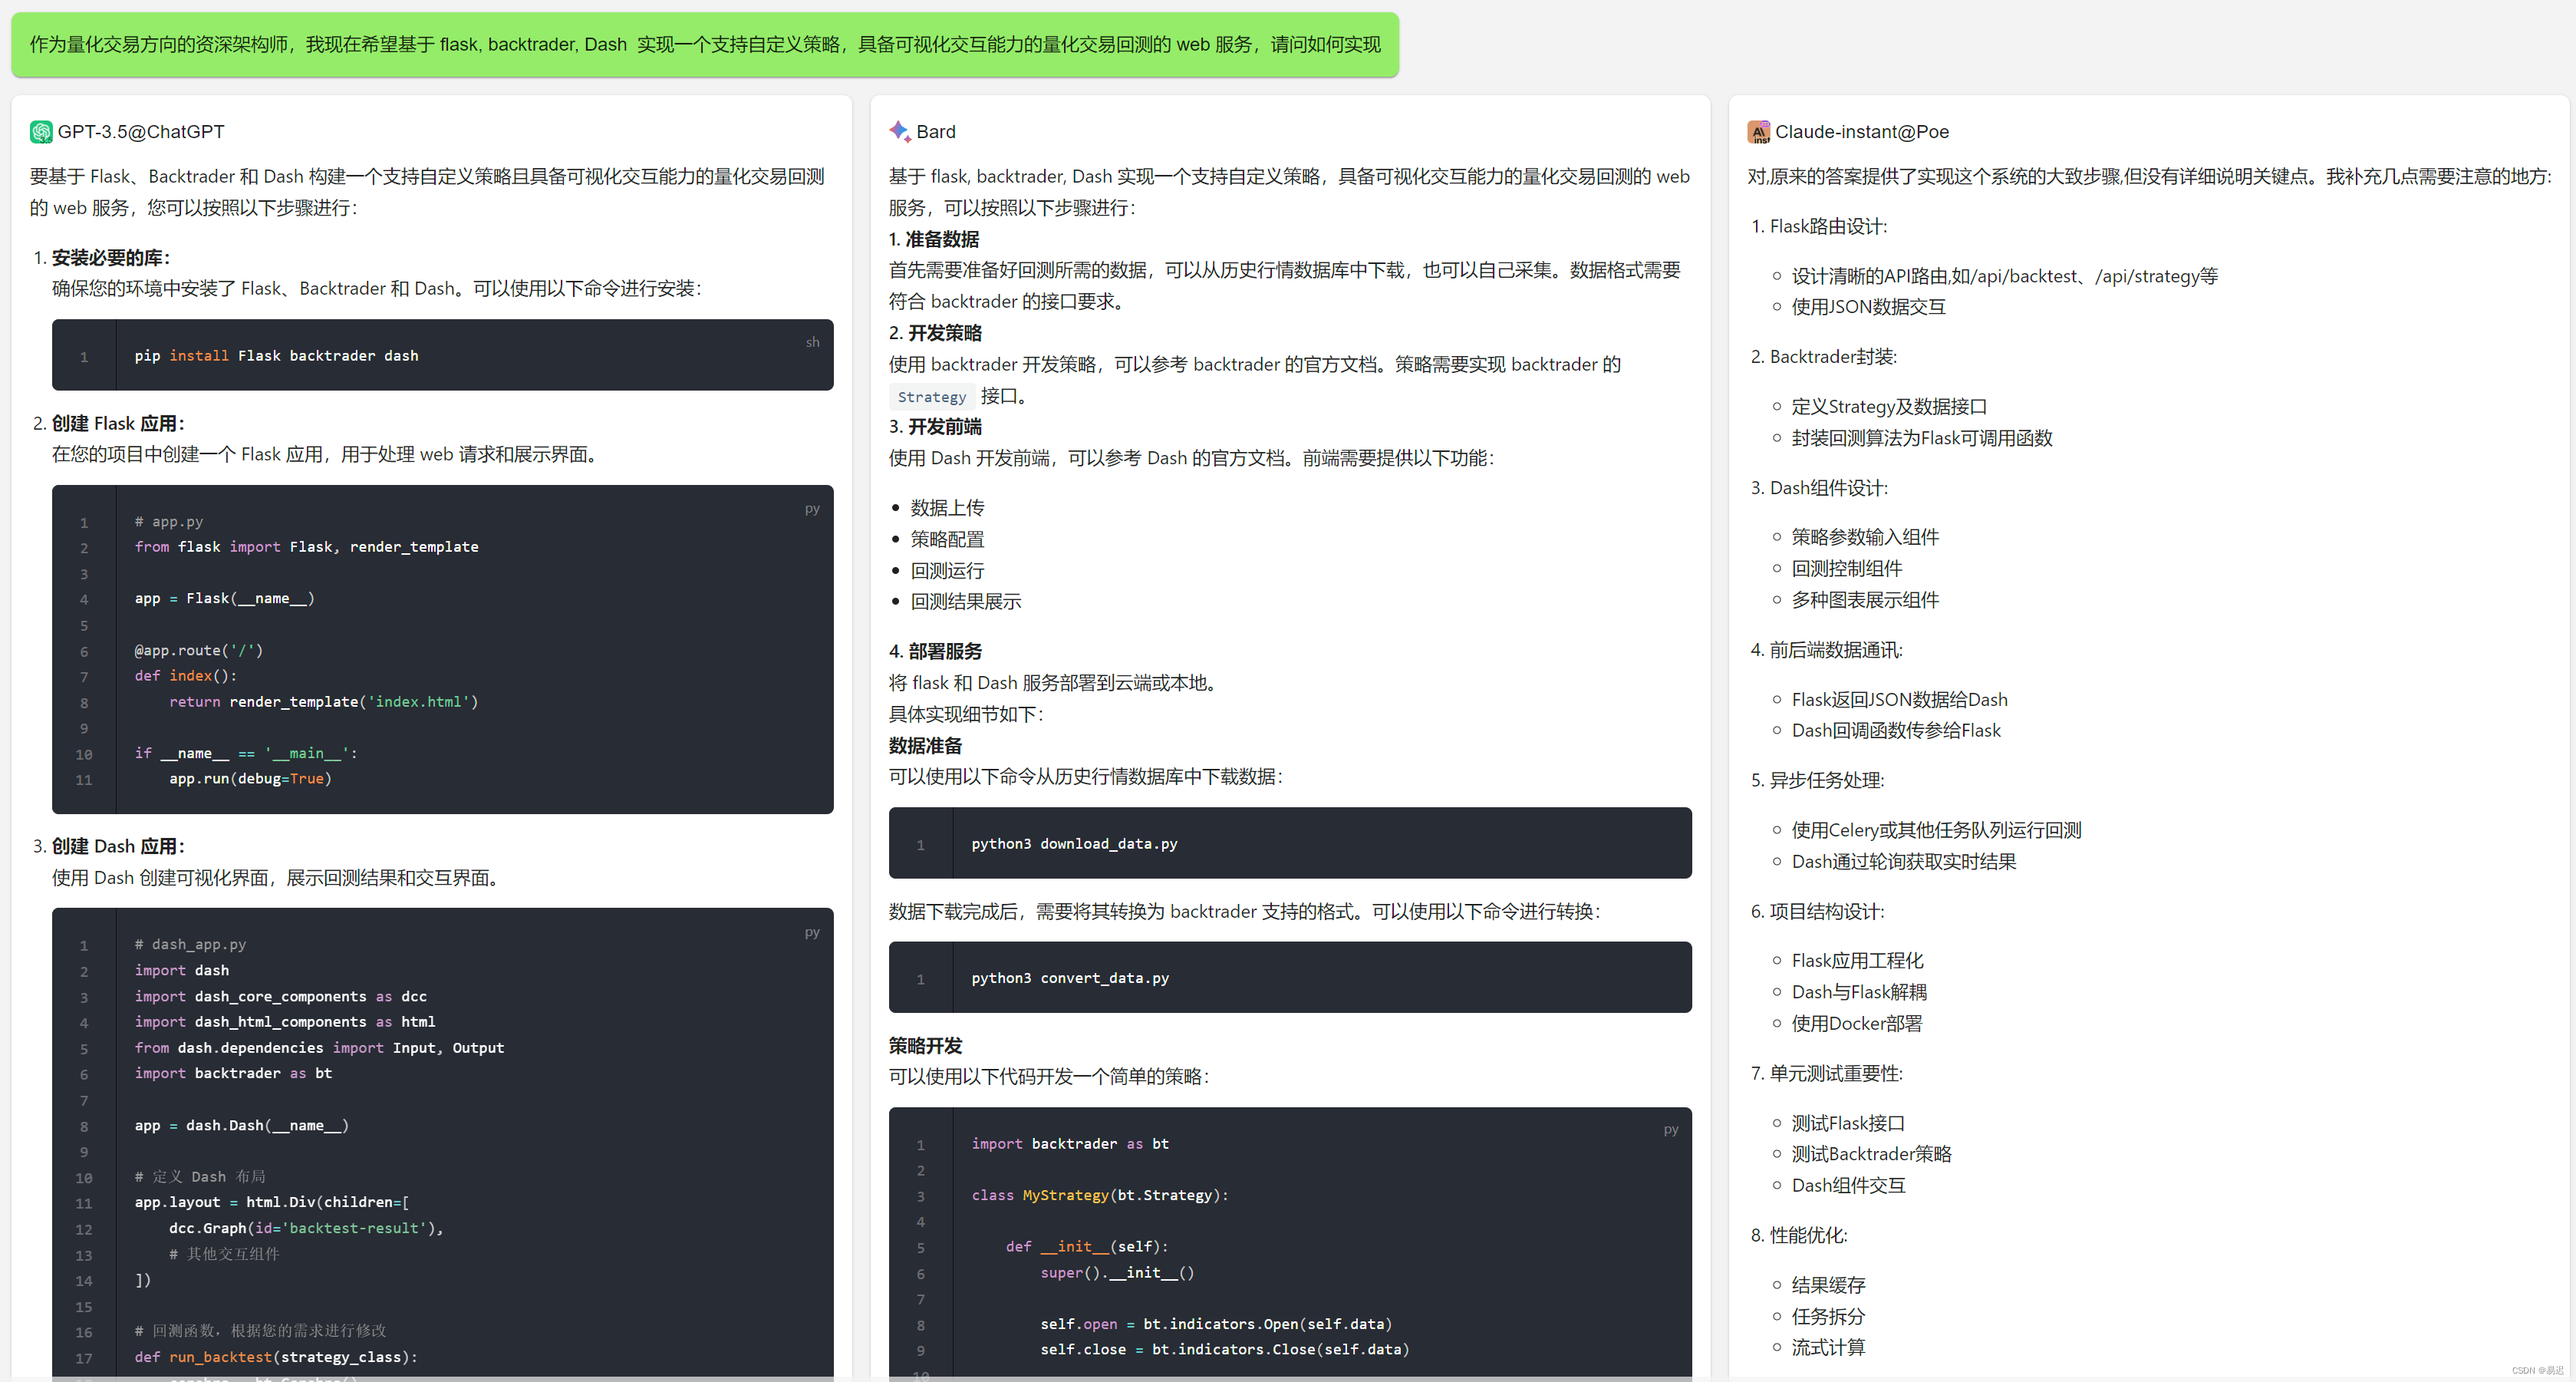Screen dimensions: 2576x1382
Task: Click the green user question prompt
Action: tap(705, 45)
